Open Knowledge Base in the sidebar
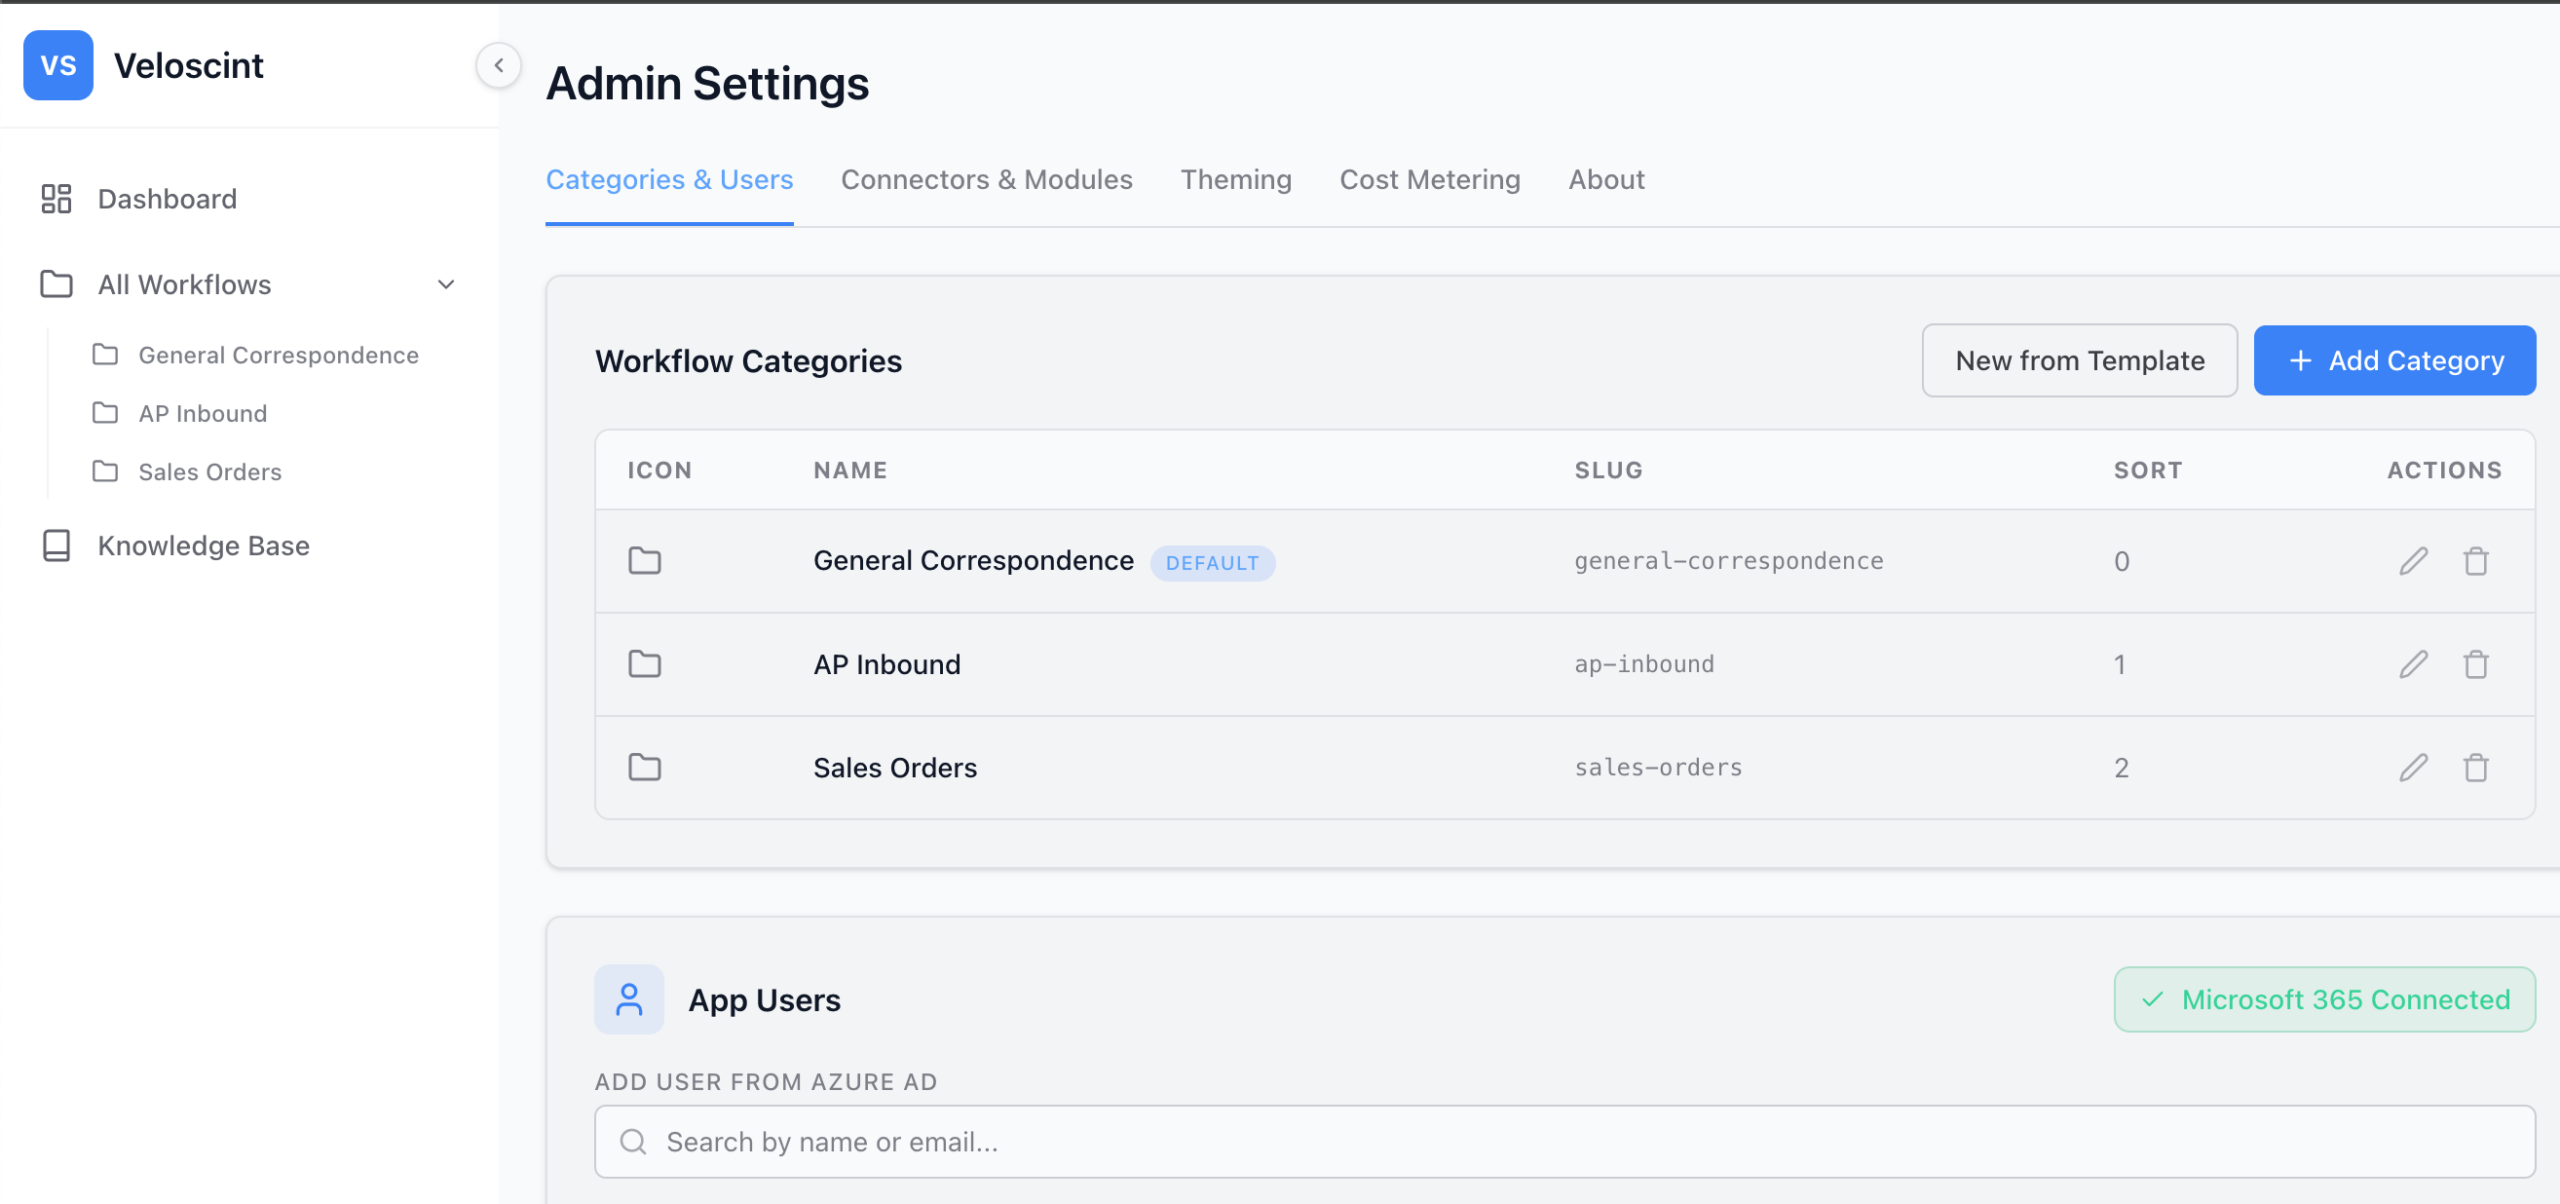Image resolution: width=2560 pixels, height=1204 pixels. [x=203, y=545]
